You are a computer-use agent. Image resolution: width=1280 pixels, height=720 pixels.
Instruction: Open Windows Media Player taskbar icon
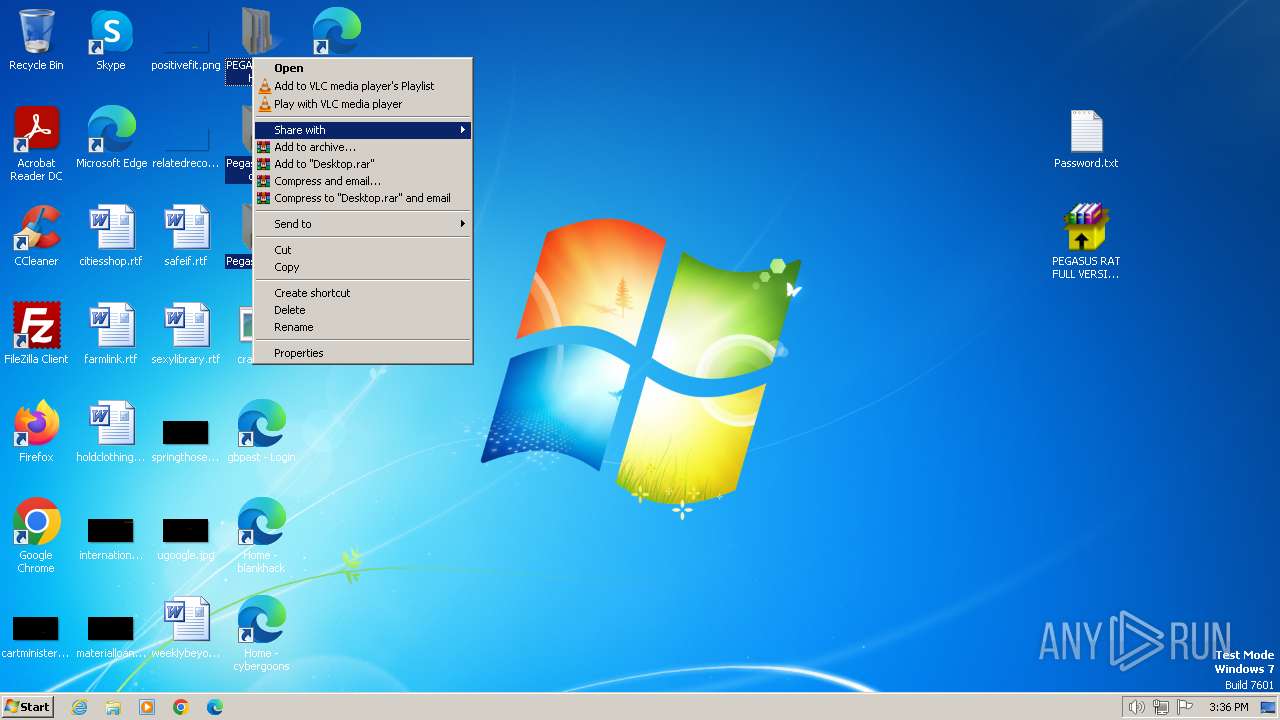[x=147, y=707]
